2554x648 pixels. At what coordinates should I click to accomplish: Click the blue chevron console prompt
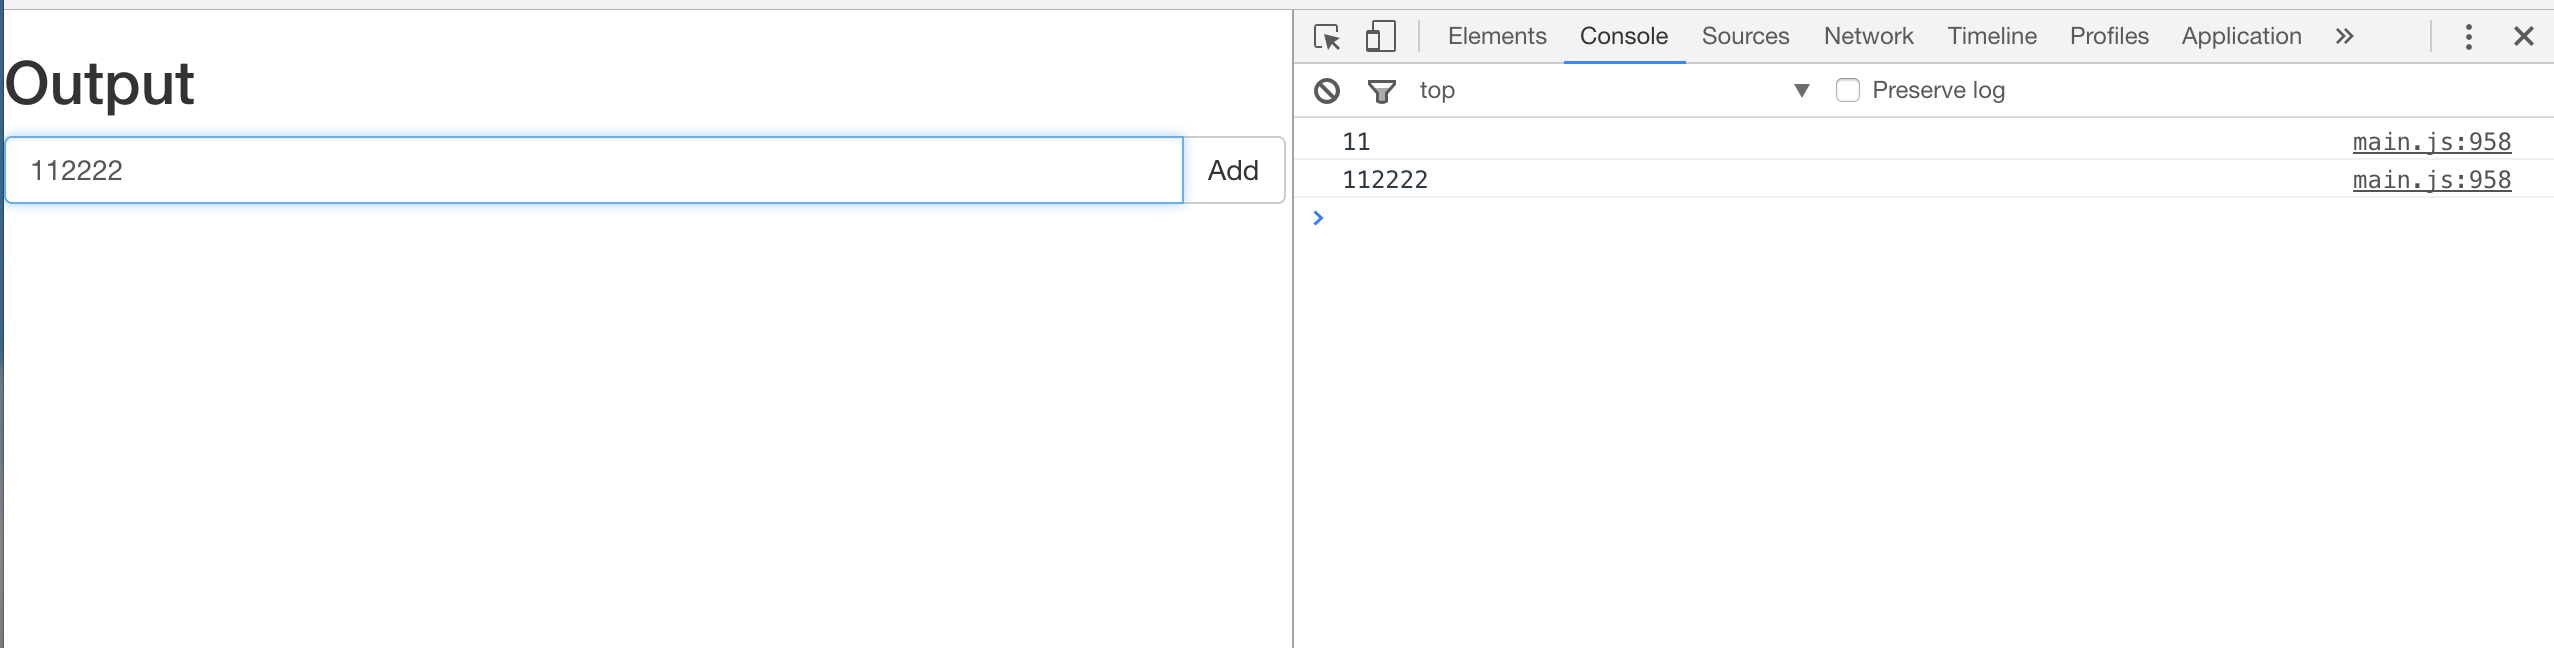tap(1319, 217)
